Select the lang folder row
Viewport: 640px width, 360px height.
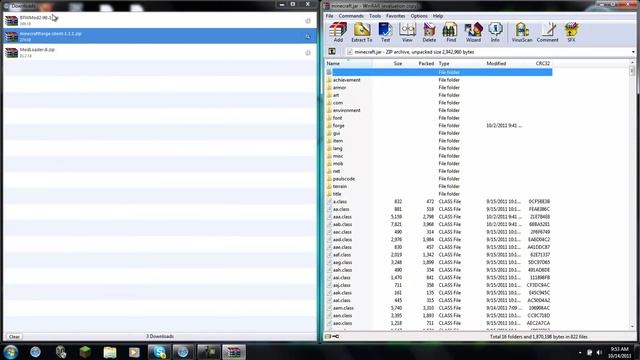coord(439,149)
